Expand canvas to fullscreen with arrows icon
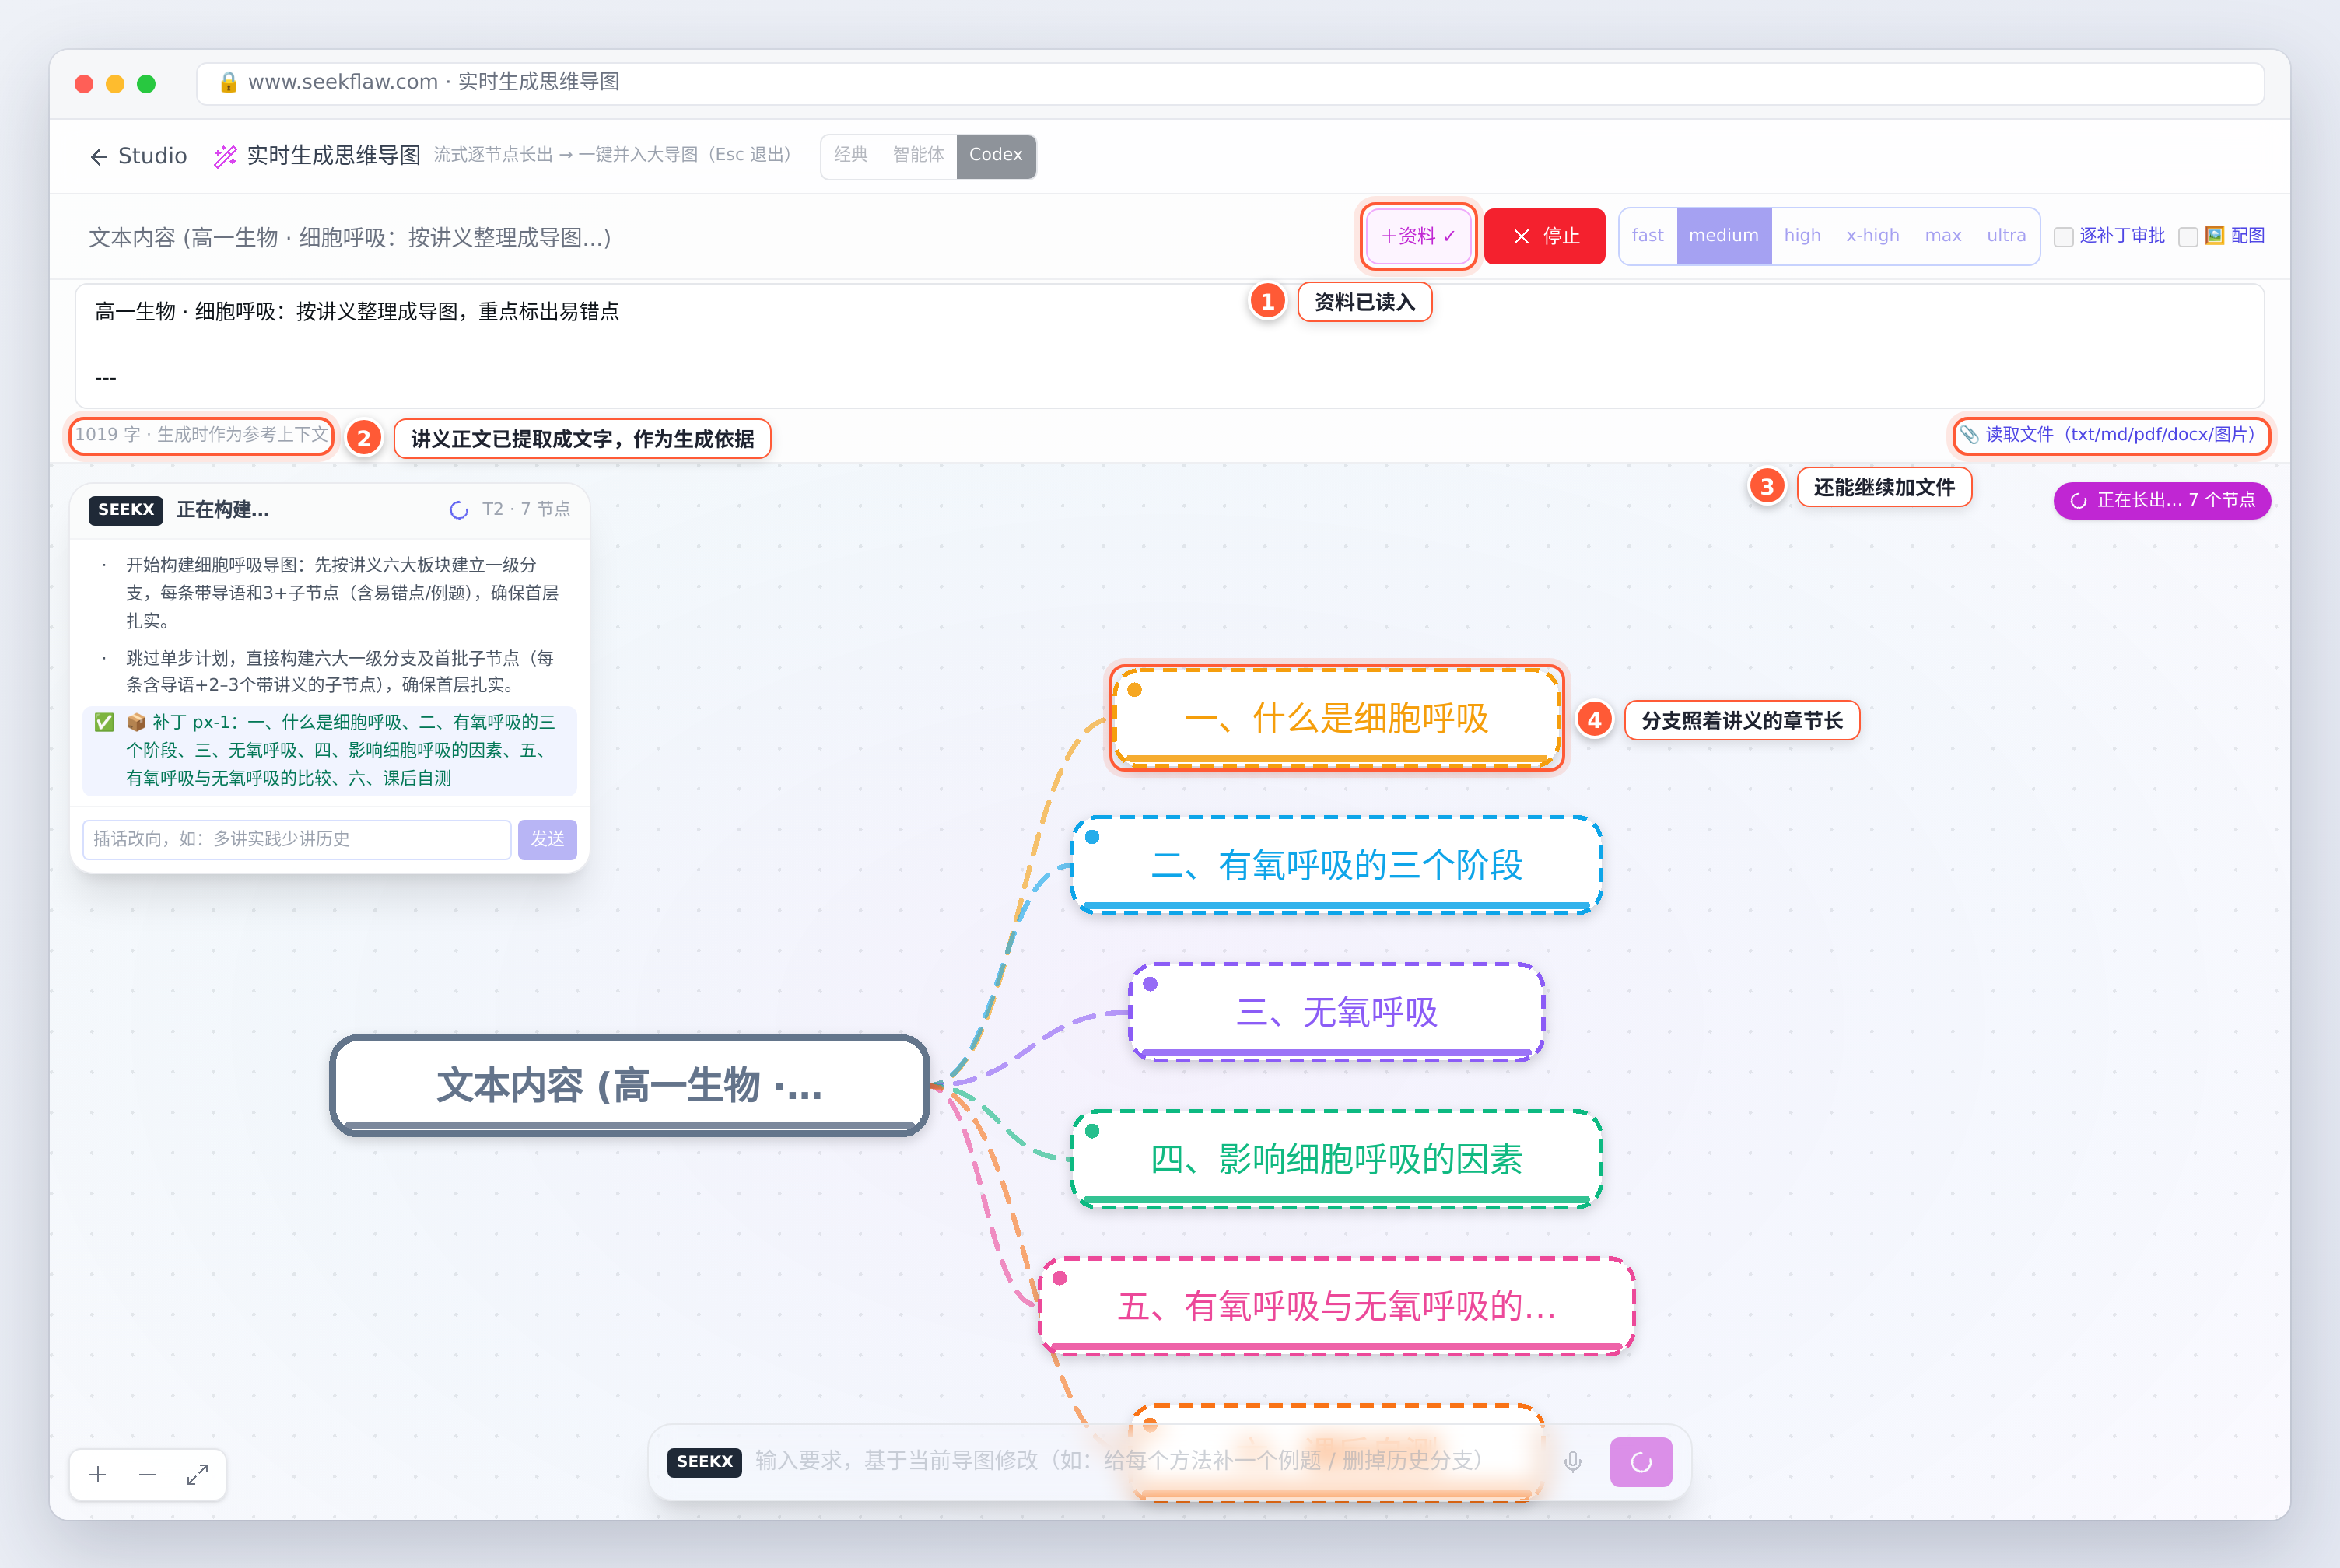The width and height of the screenshot is (2340, 1568). (197, 1474)
